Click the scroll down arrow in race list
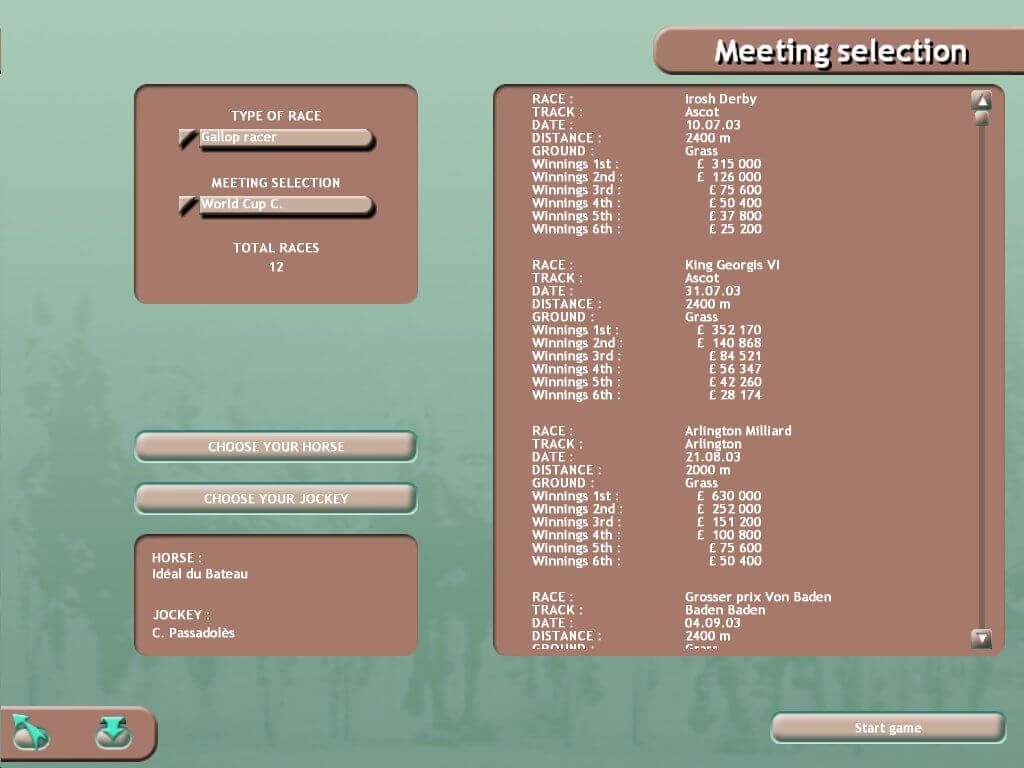This screenshot has width=1024, height=768. (981, 638)
